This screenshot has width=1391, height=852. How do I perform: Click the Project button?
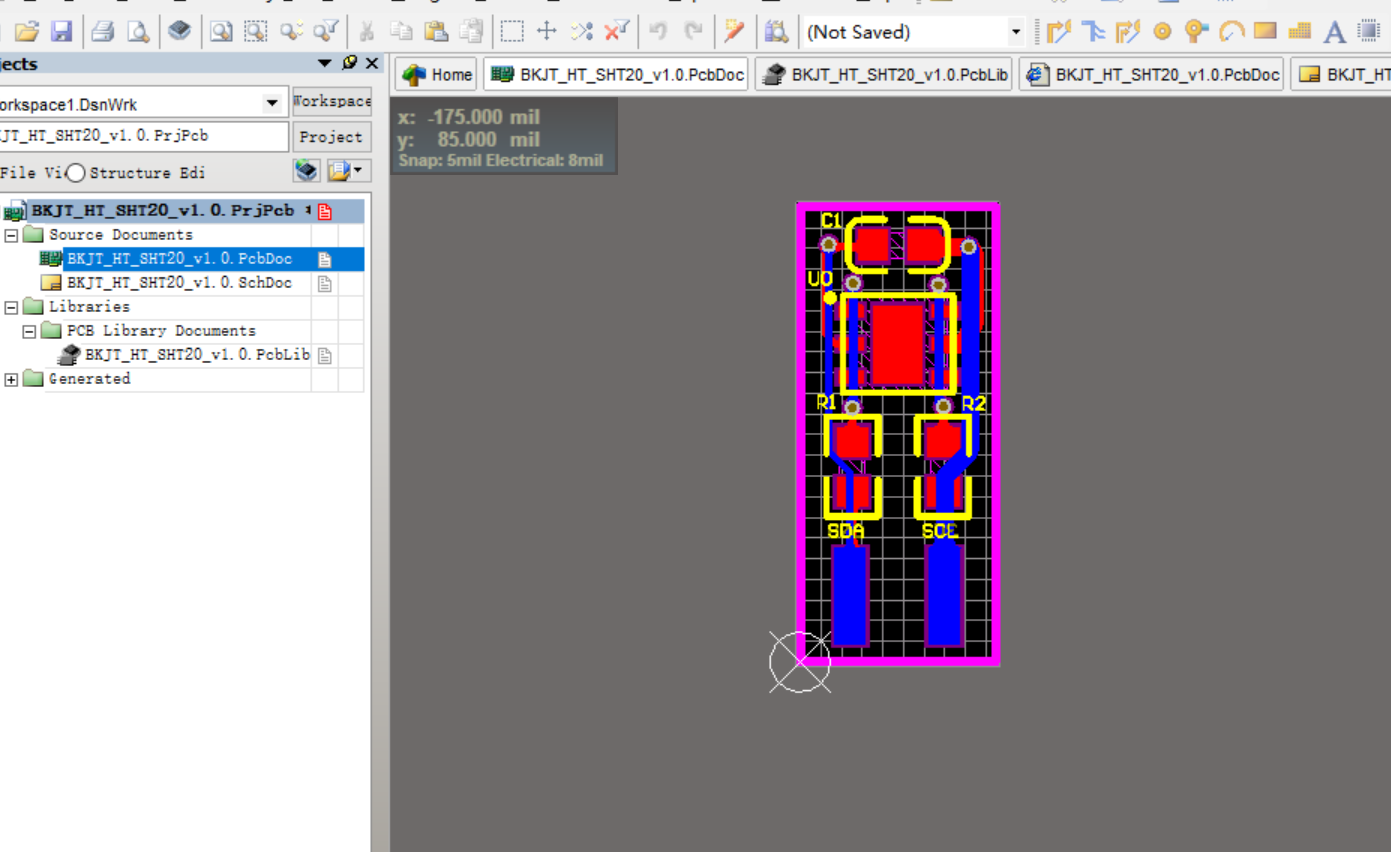coord(332,136)
